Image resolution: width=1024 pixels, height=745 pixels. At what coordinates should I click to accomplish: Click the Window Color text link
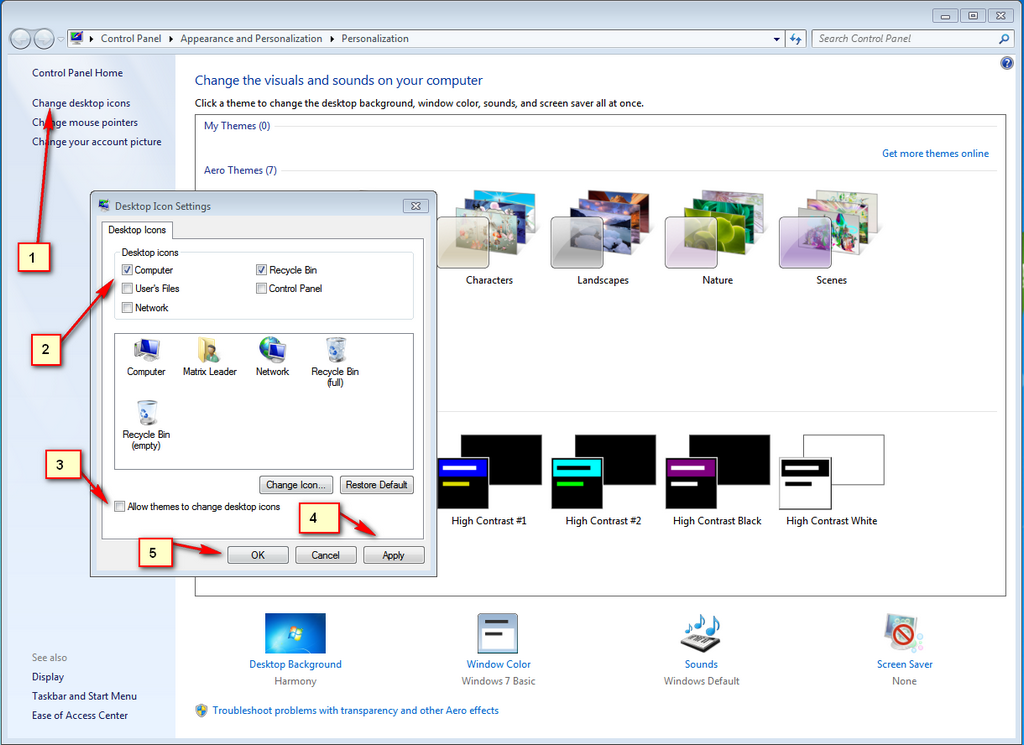point(498,664)
